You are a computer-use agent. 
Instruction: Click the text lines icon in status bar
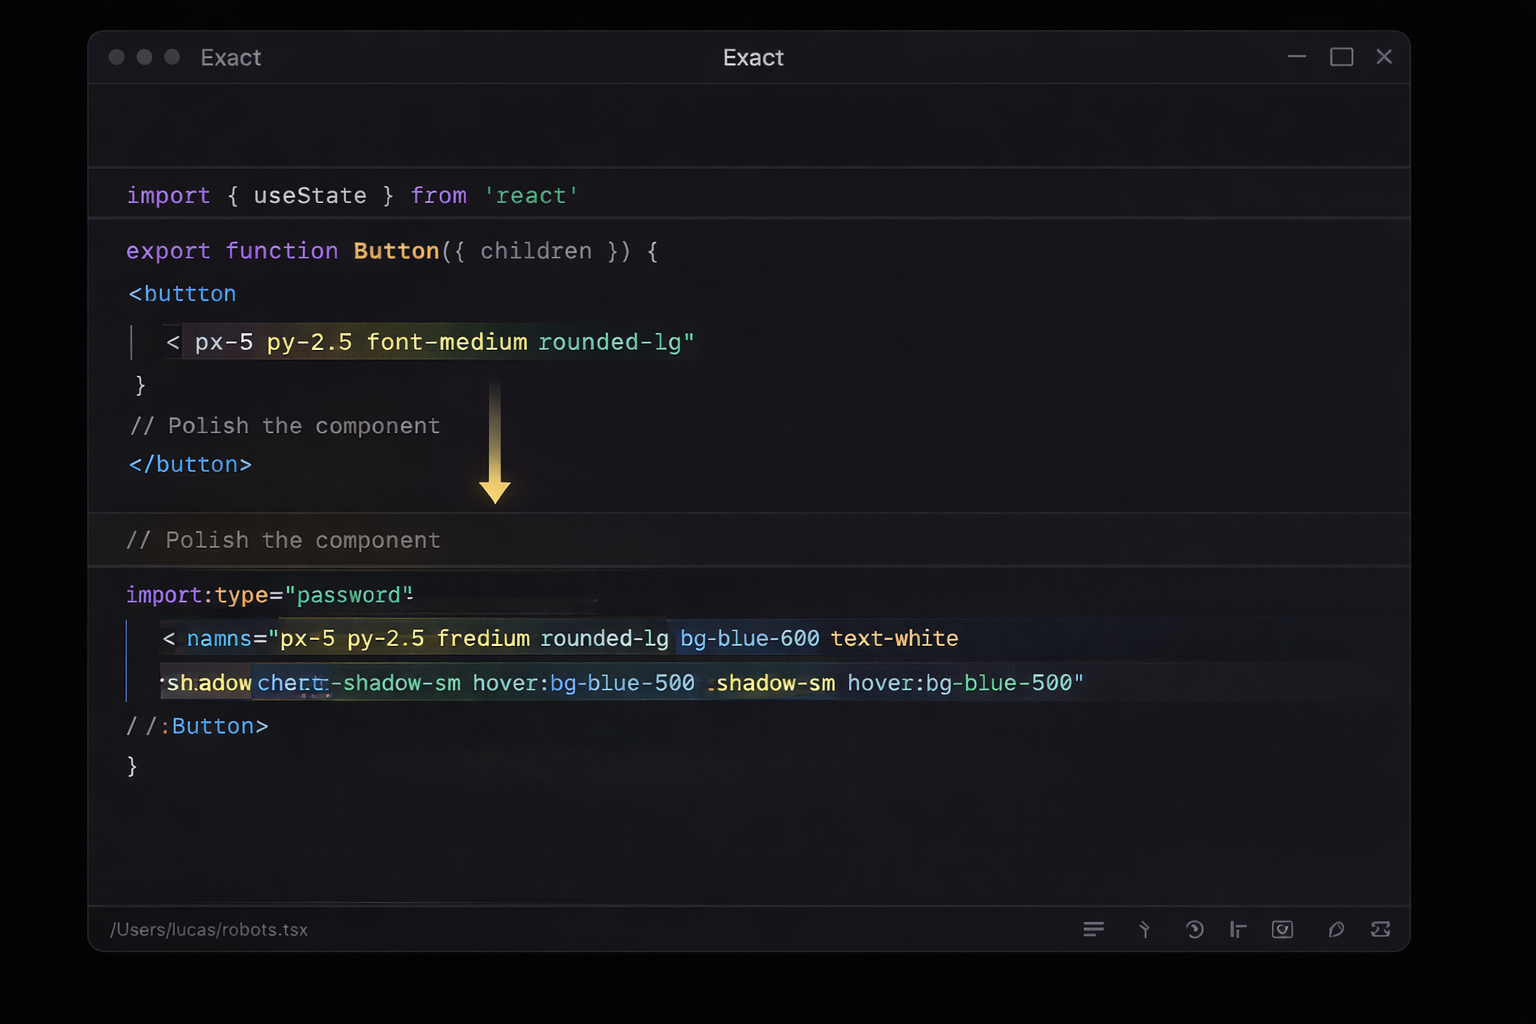1093,930
